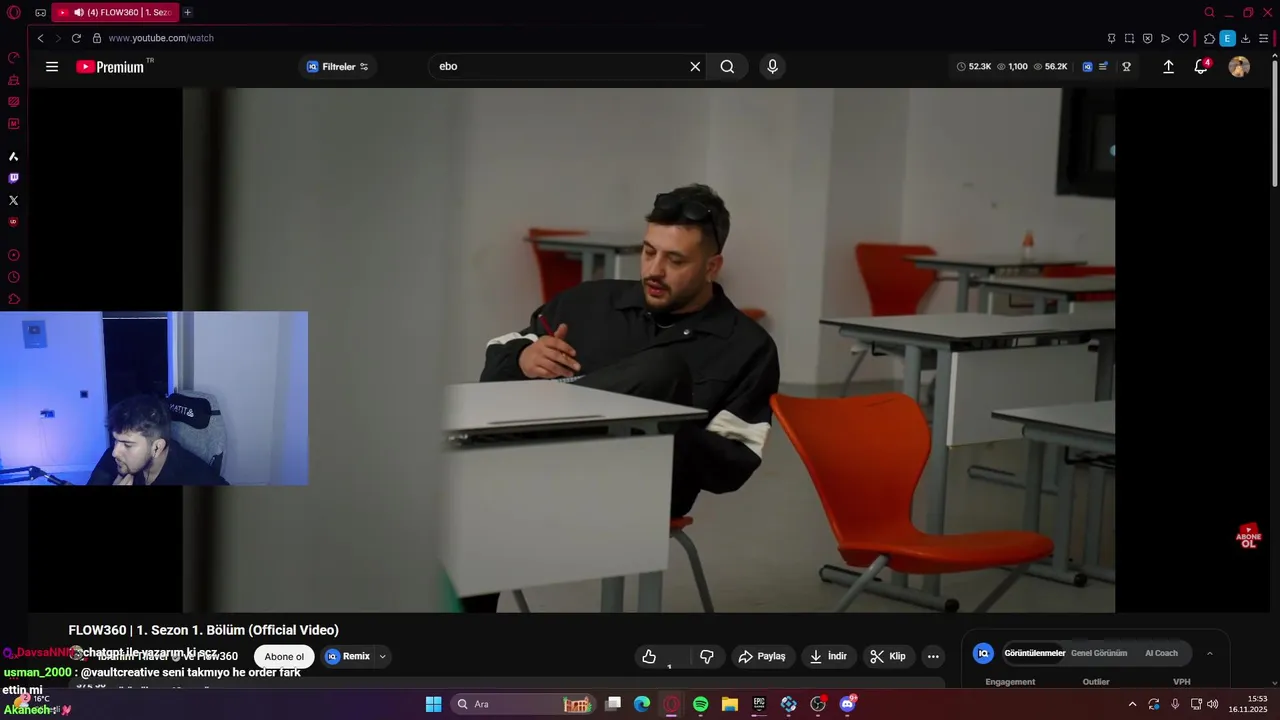Open YouTube notifications bell

pyautogui.click(x=1201, y=67)
